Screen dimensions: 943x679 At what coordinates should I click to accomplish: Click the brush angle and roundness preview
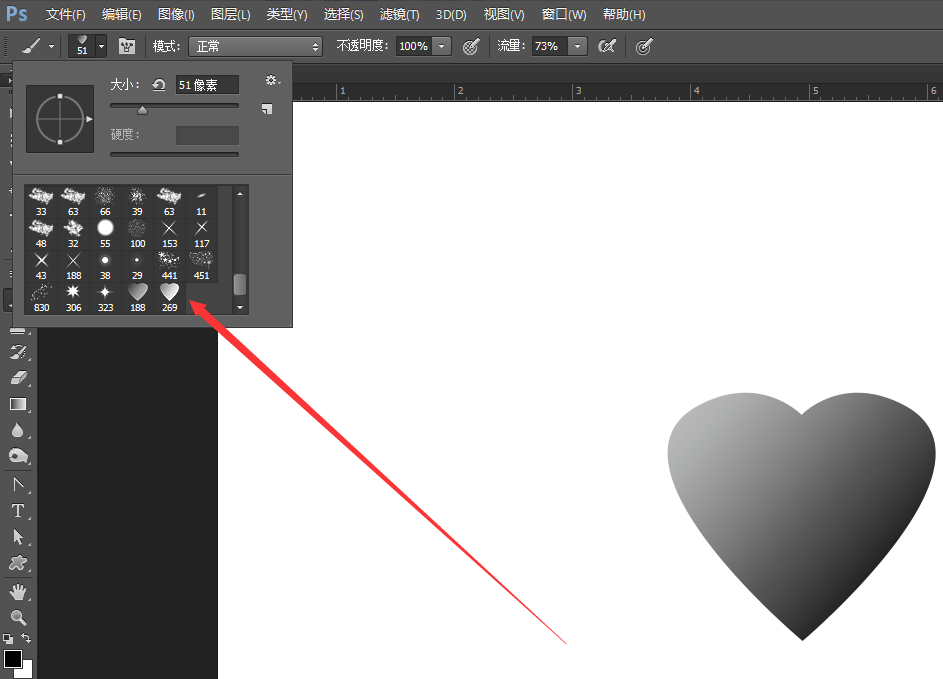tap(60, 118)
